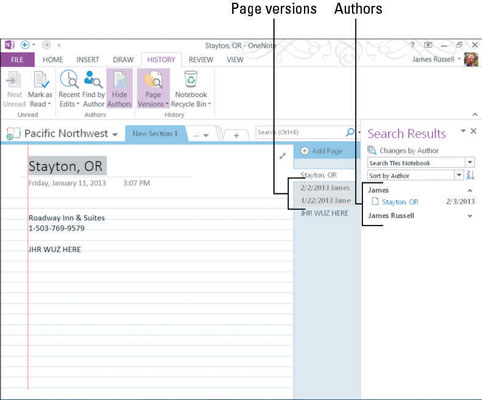Open the 2/2/2013 James page version
This screenshot has width=482, height=400.
(324, 188)
